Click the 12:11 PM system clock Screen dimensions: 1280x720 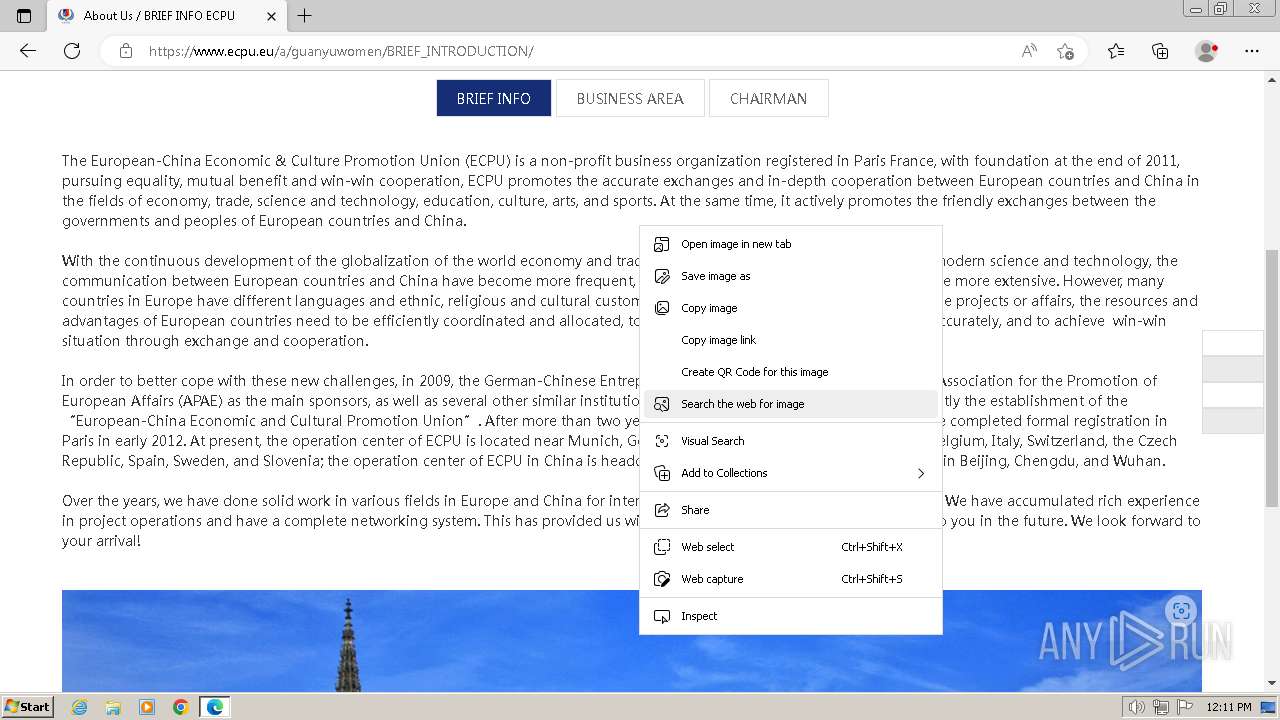pos(1229,707)
